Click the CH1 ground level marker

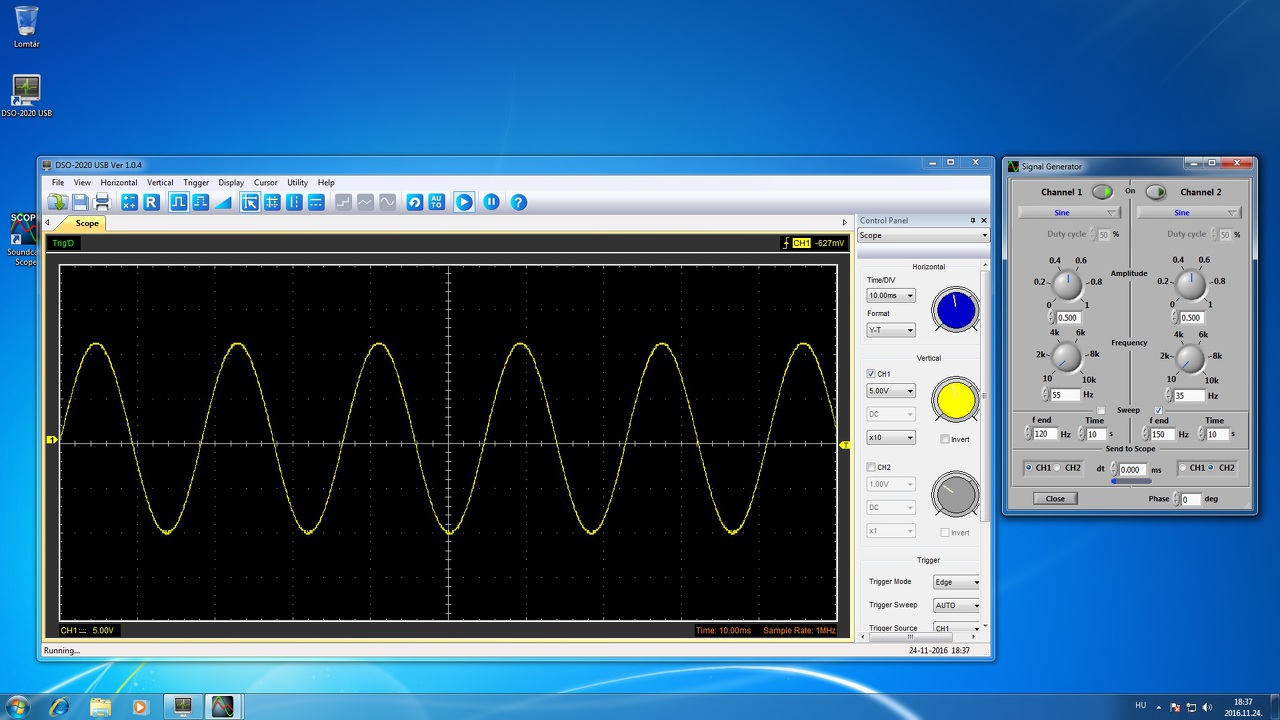click(53, 440)
